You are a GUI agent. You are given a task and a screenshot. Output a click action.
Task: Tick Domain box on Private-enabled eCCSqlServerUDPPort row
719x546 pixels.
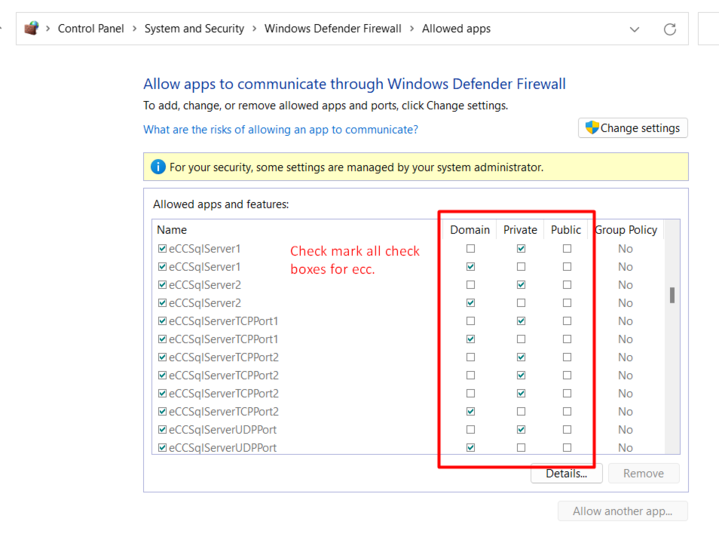[x=470, y=430]
